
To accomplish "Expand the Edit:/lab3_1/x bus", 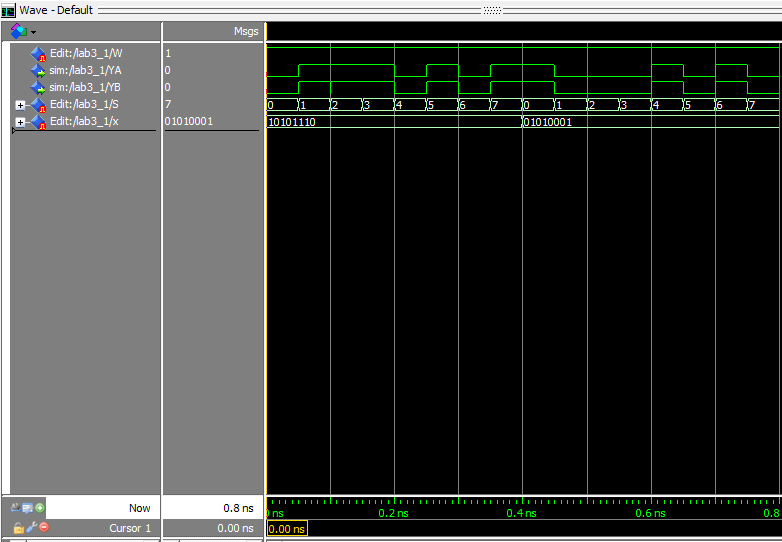I will point(20,122).
